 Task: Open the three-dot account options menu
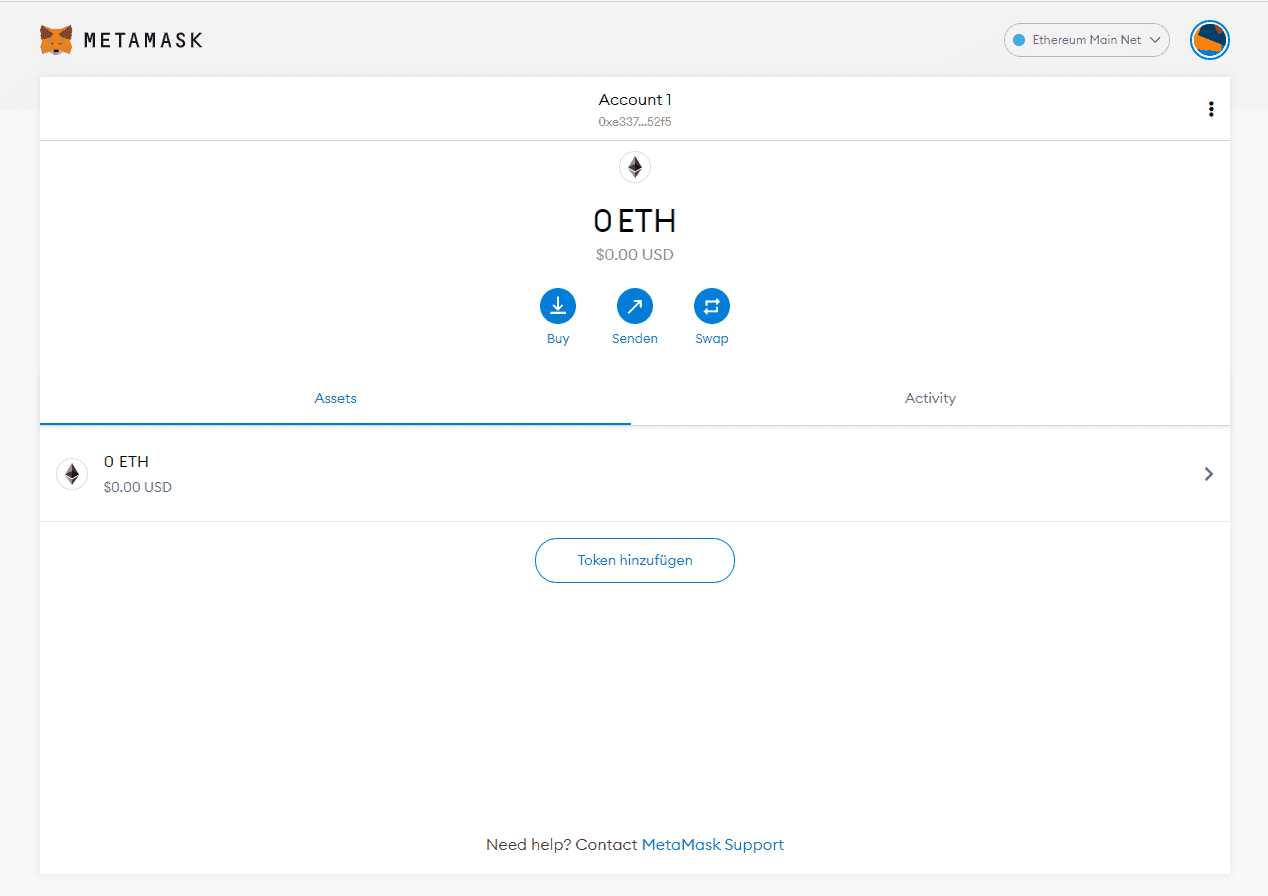click(x=1211, y=109)
